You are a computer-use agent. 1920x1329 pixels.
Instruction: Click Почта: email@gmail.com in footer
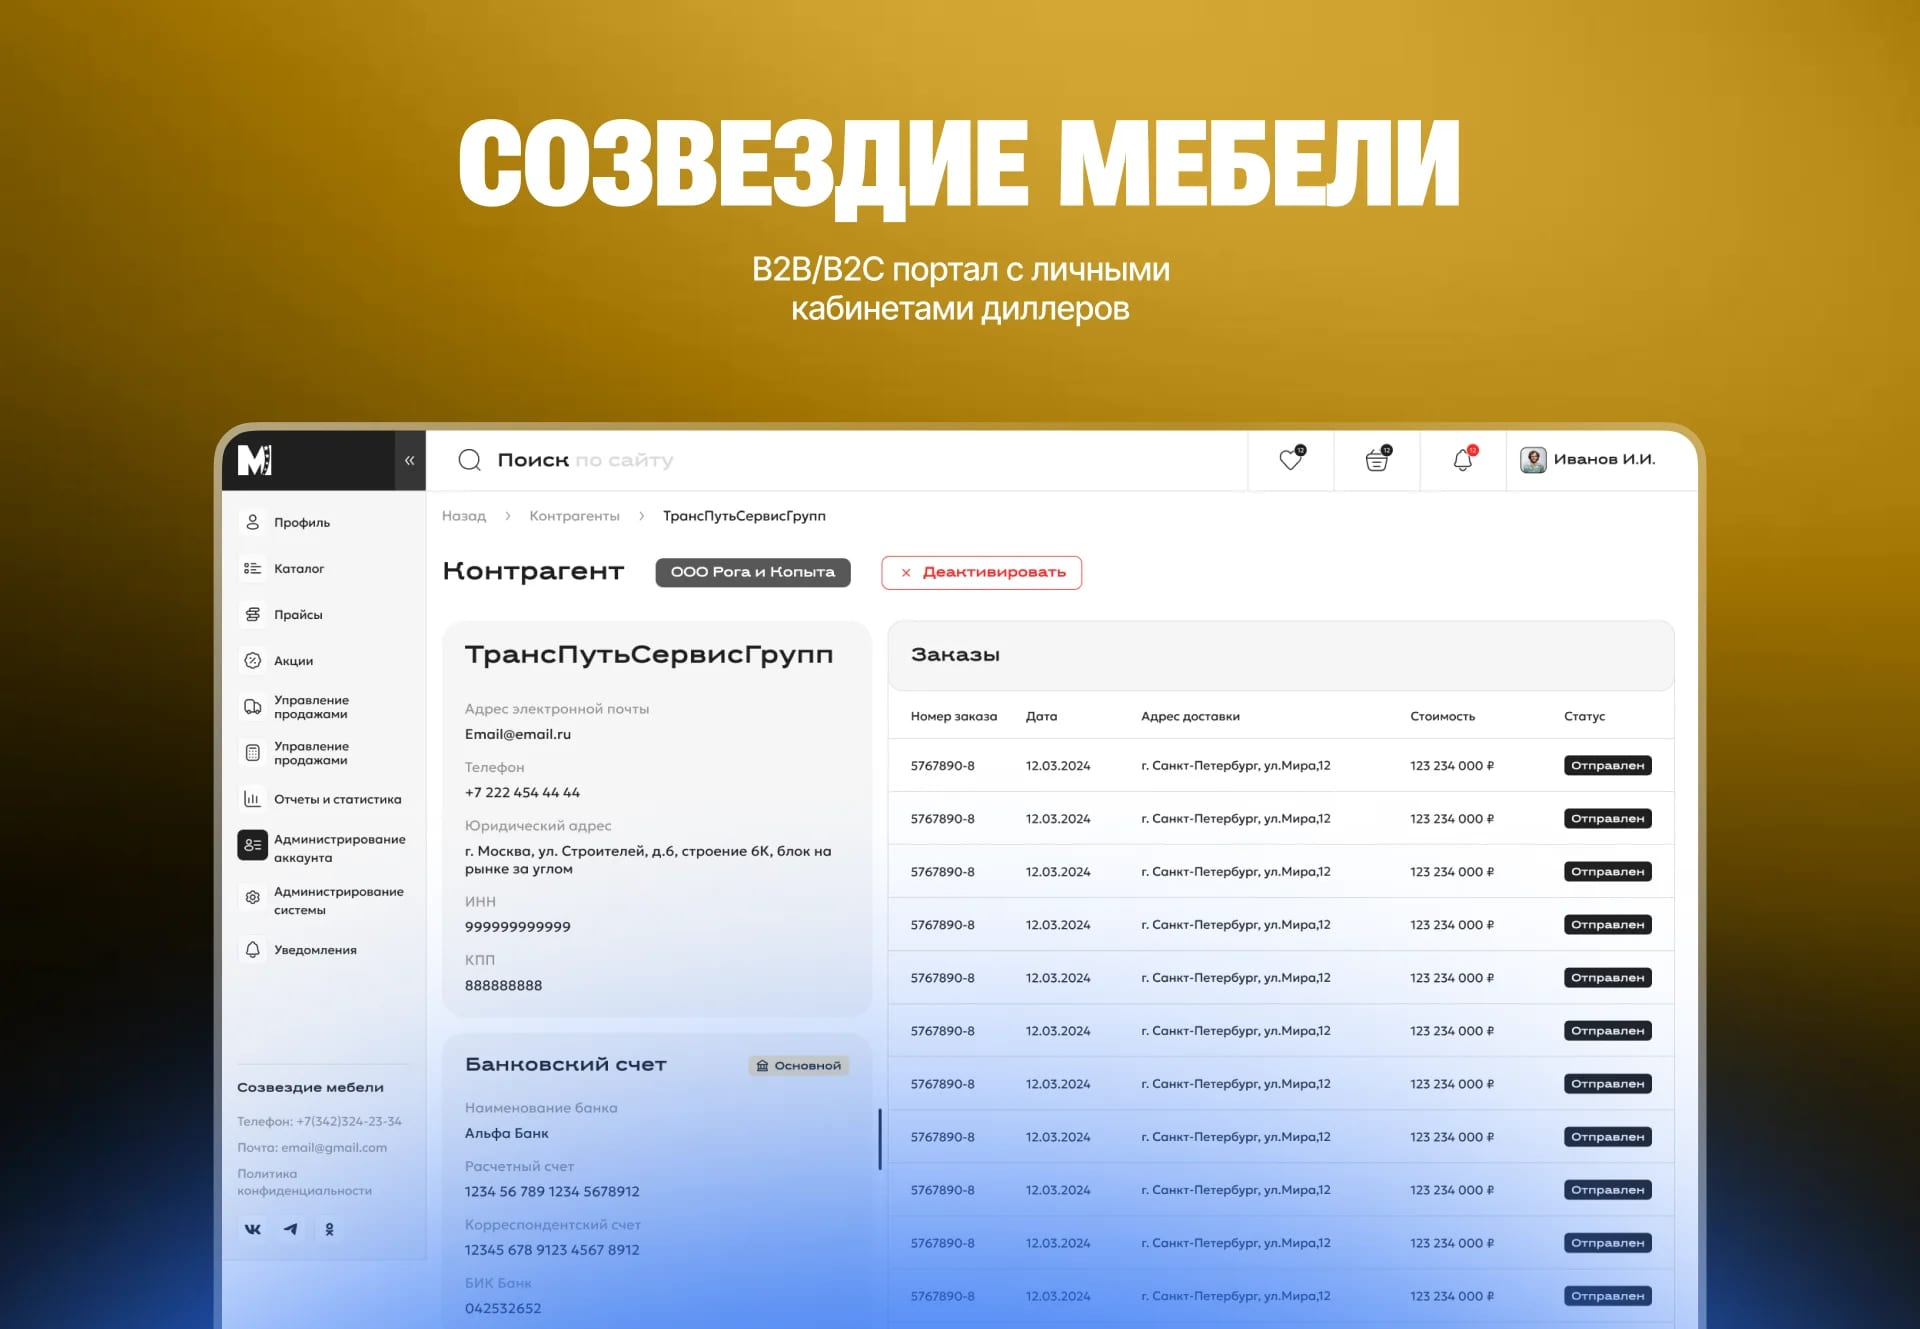(x=312, y=1147)
